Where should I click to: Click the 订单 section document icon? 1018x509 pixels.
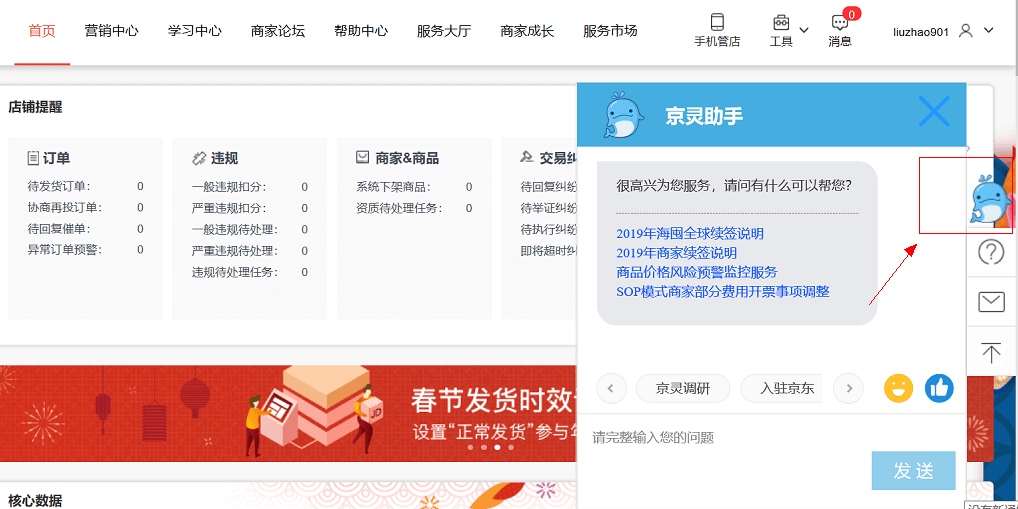coord(33,158)
